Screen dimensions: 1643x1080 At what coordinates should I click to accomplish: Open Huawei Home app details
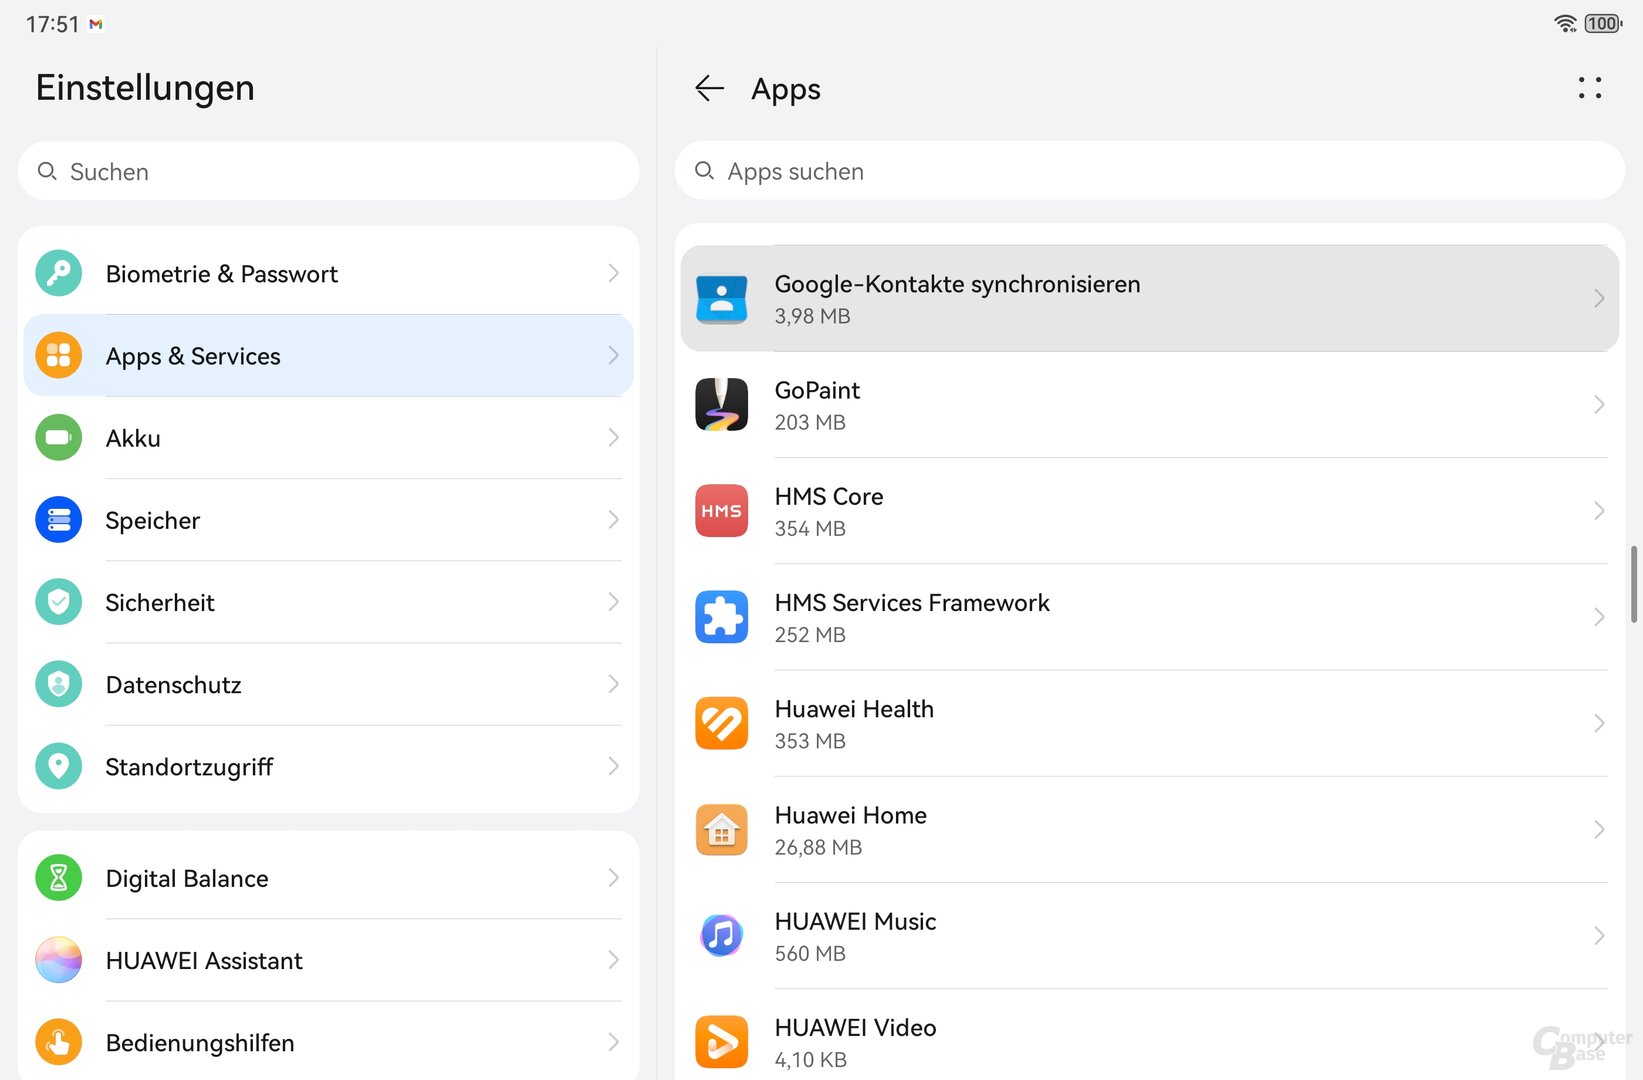(1149, 829)
